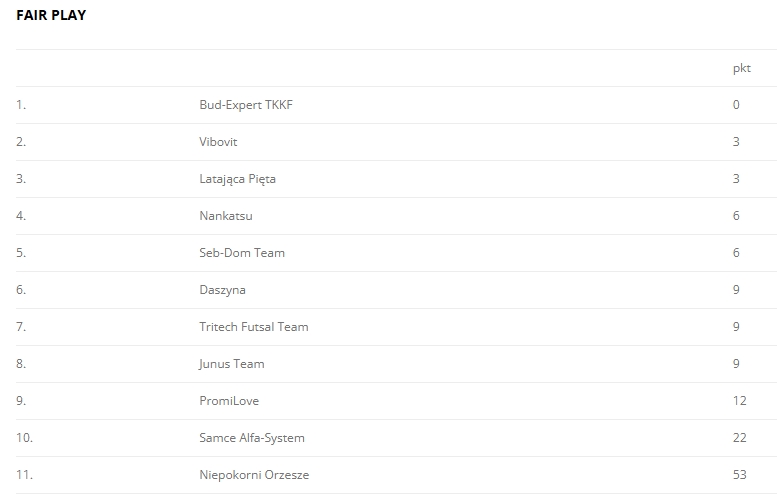777x498 pixels.
Task: Select team name Bud-Expert TKKF
Action: click(246, 105)
